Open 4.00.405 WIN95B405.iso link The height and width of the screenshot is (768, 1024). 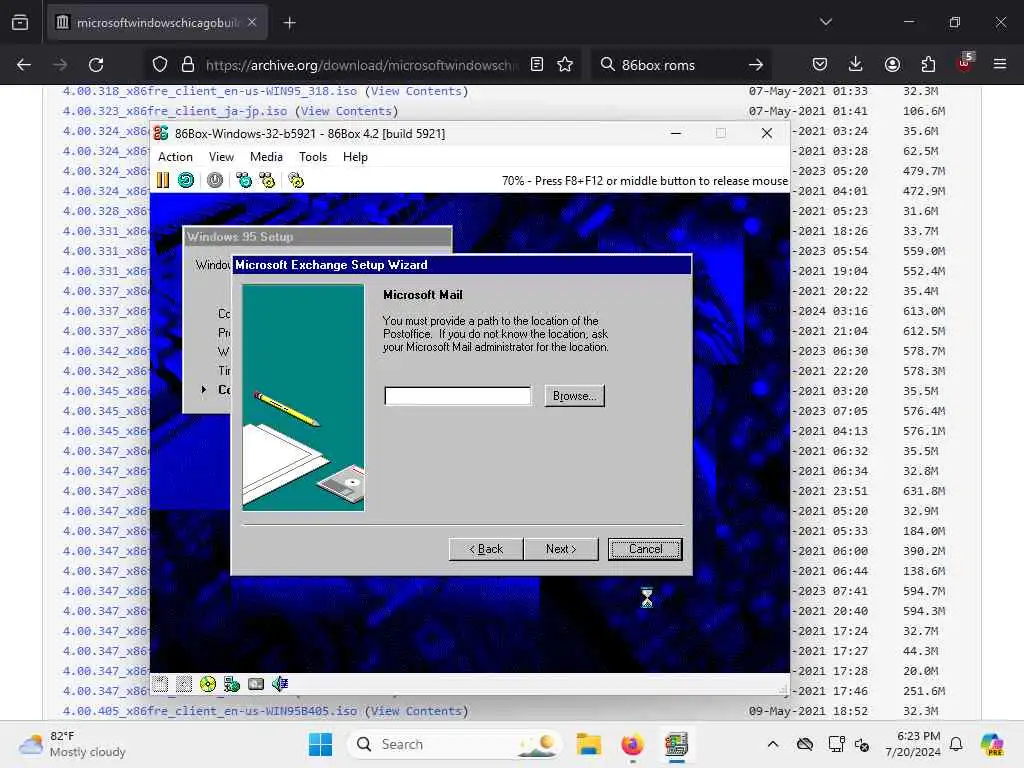coord(210,711)
